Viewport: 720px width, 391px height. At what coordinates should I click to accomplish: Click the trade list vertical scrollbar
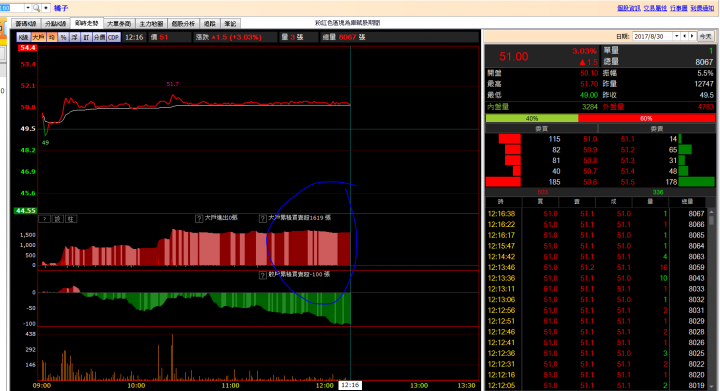711,298
